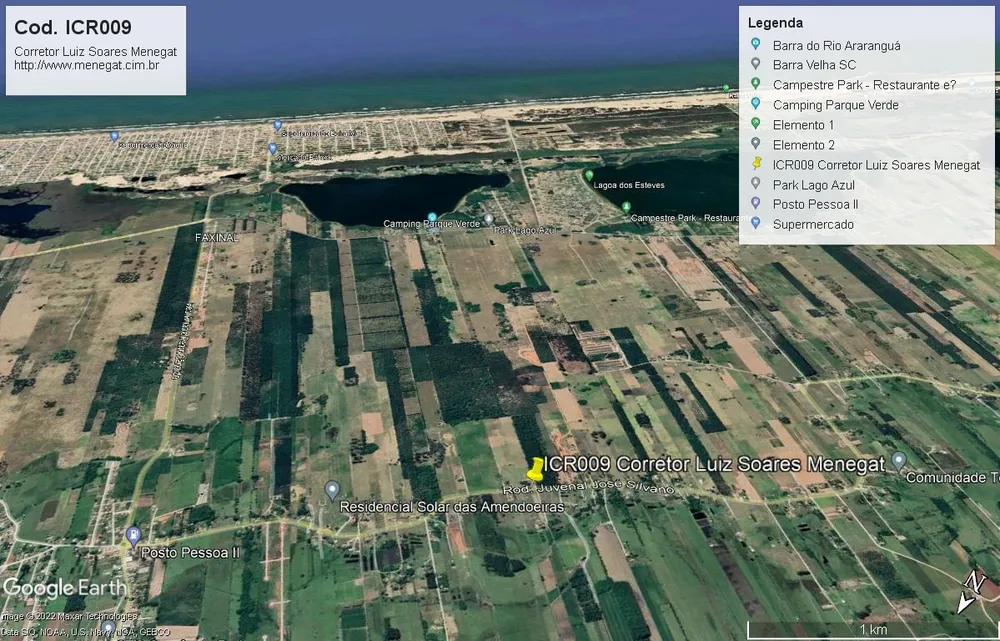The width and height of the screenshot is (1000, 641).
Task: Click the green Campestre Park map pin
Action: [626, 207]
